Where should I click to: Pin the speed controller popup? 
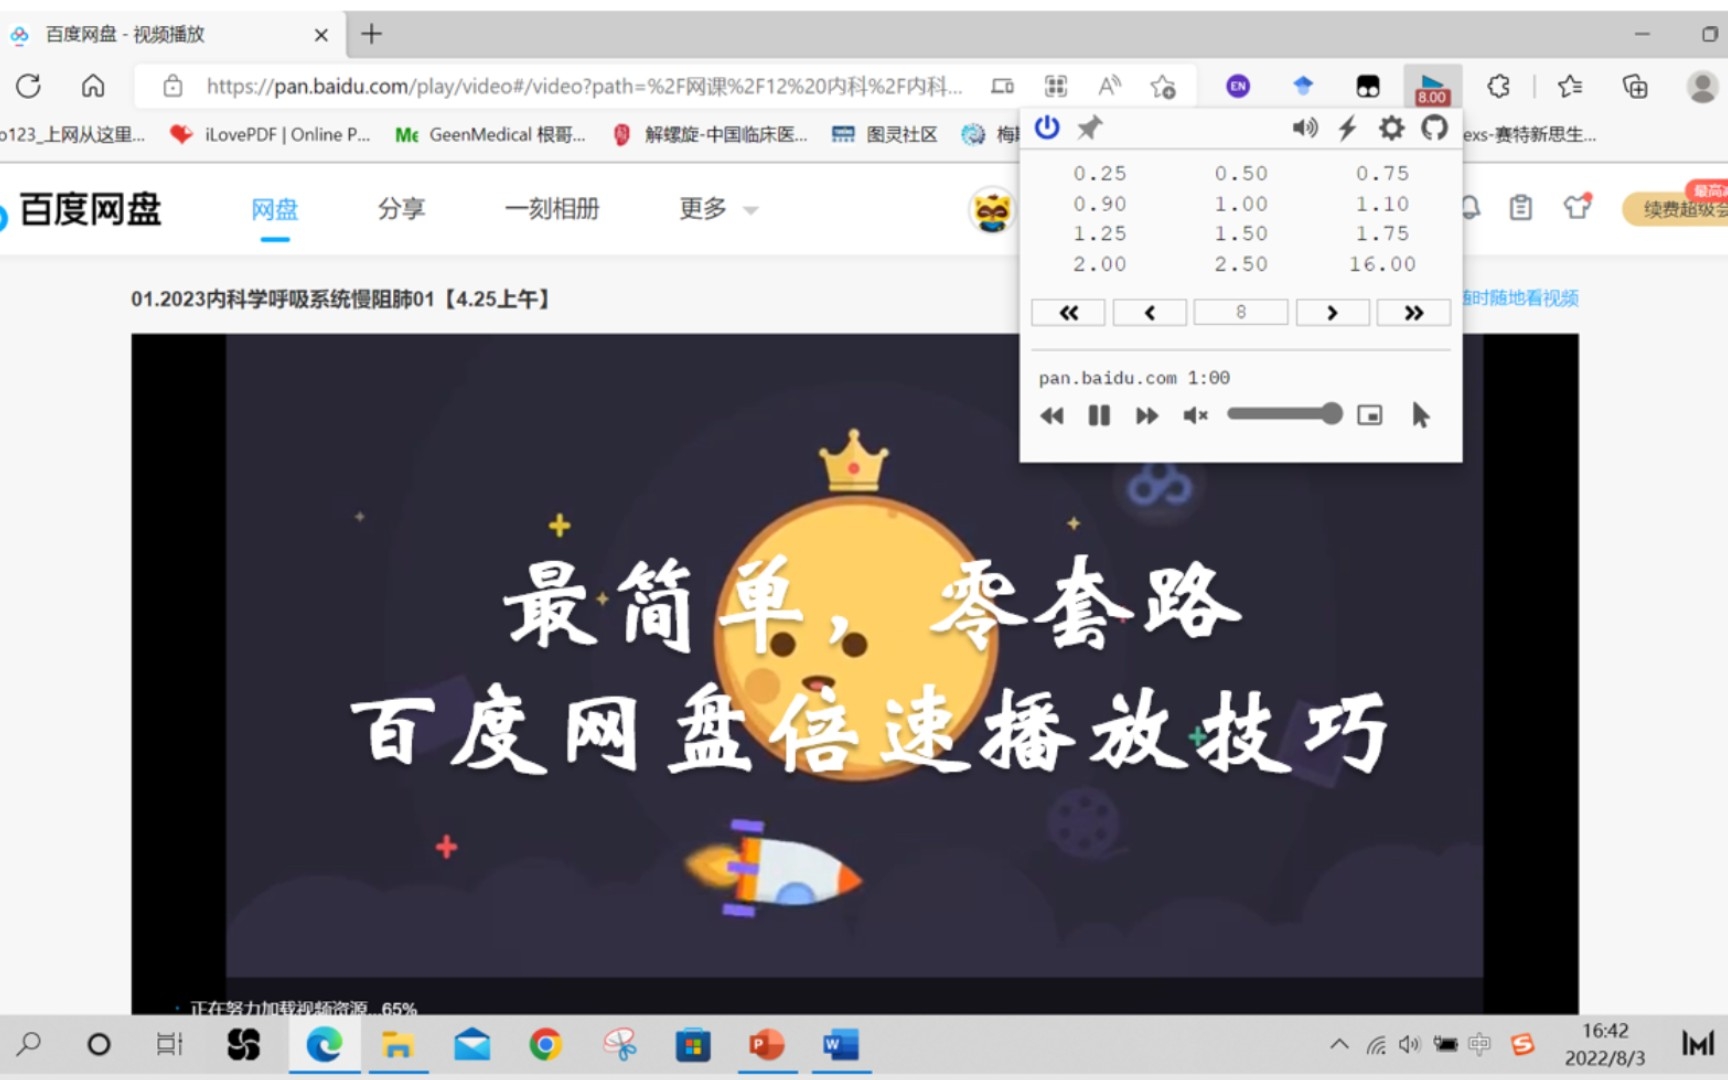[x=1089, y=128]
